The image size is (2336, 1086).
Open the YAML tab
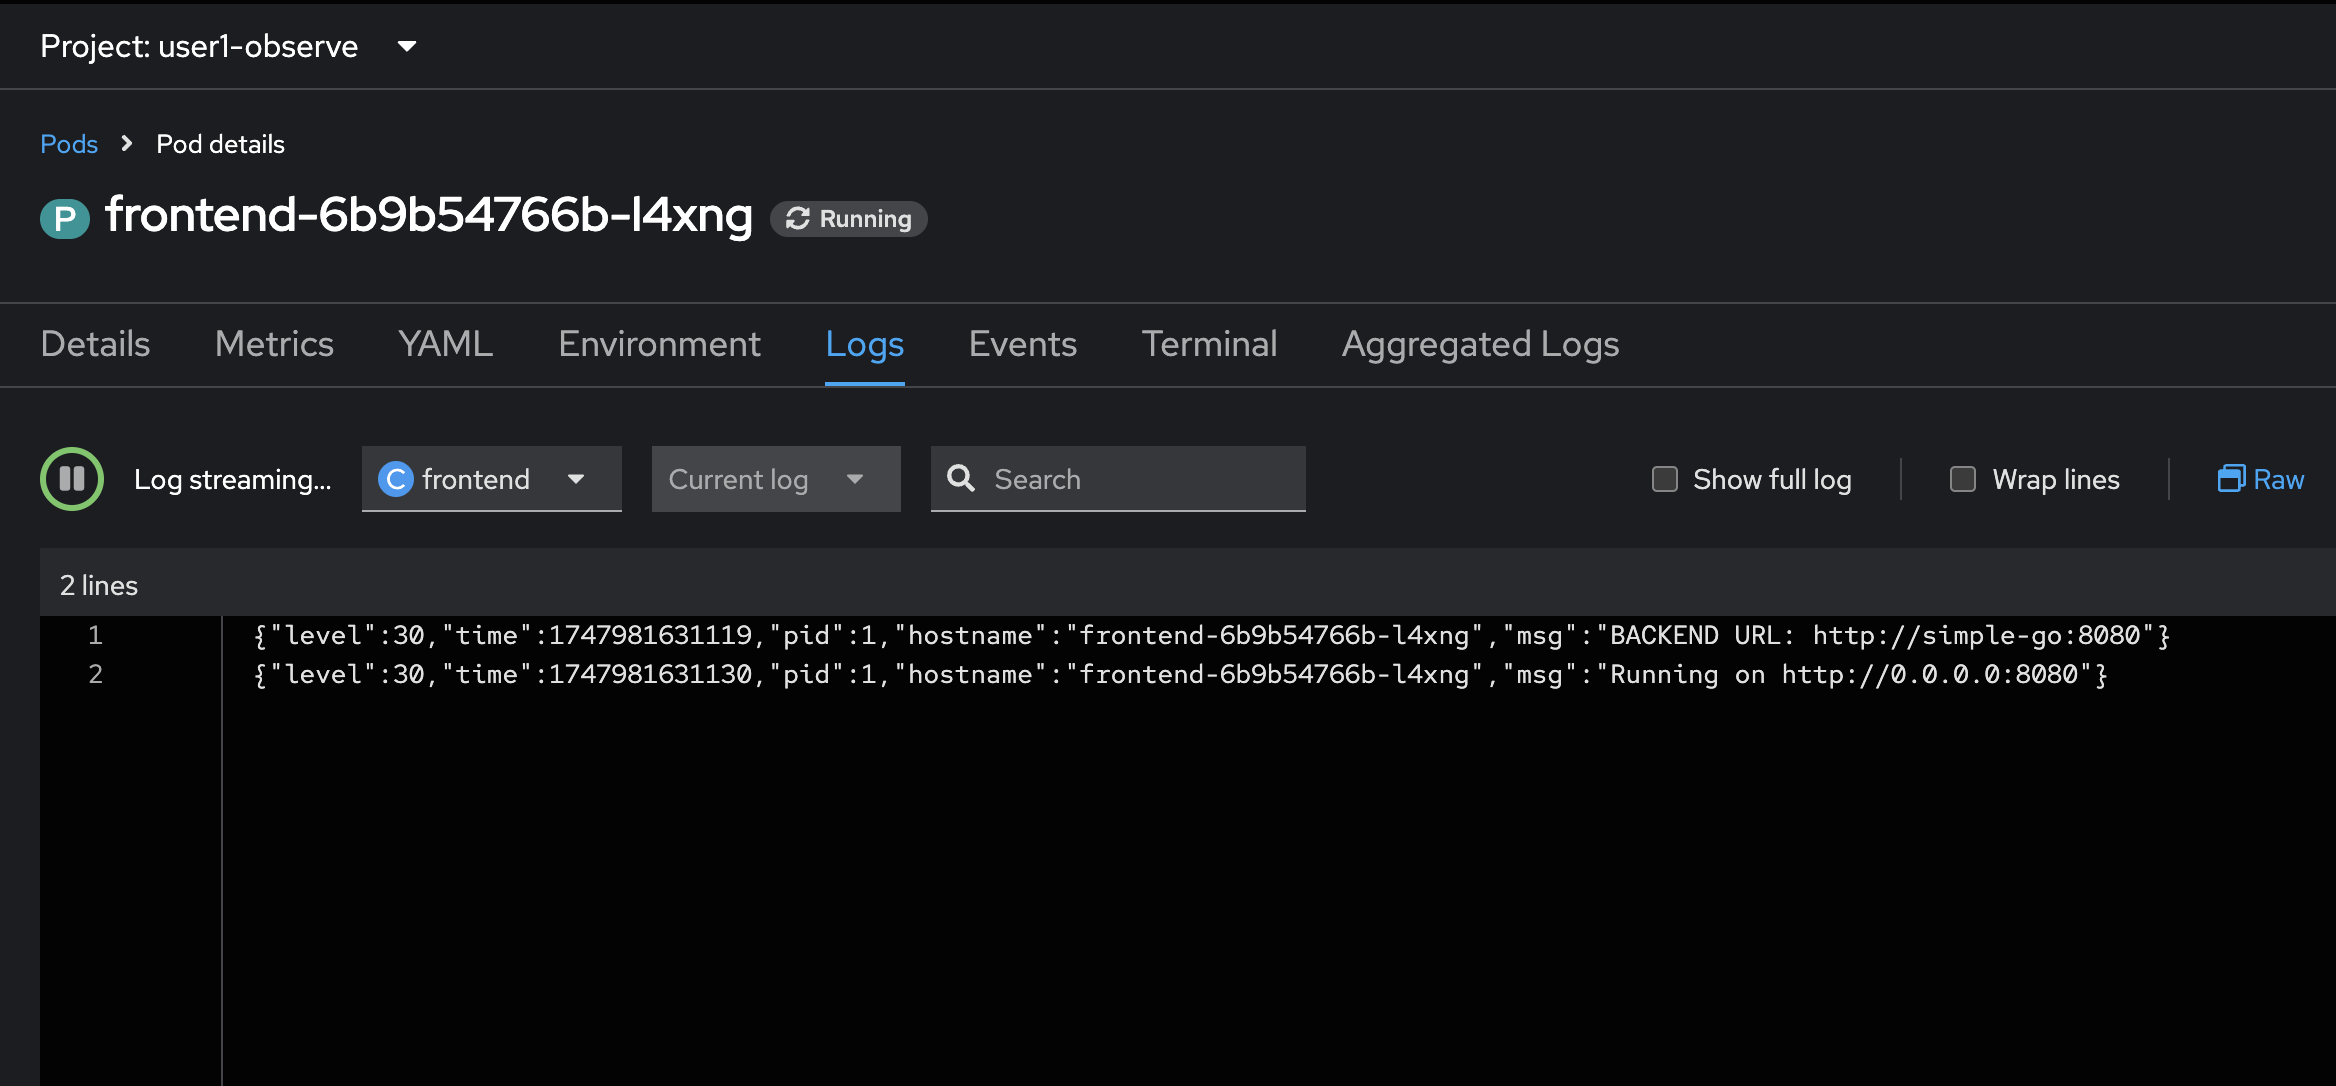tap(445, 344)
